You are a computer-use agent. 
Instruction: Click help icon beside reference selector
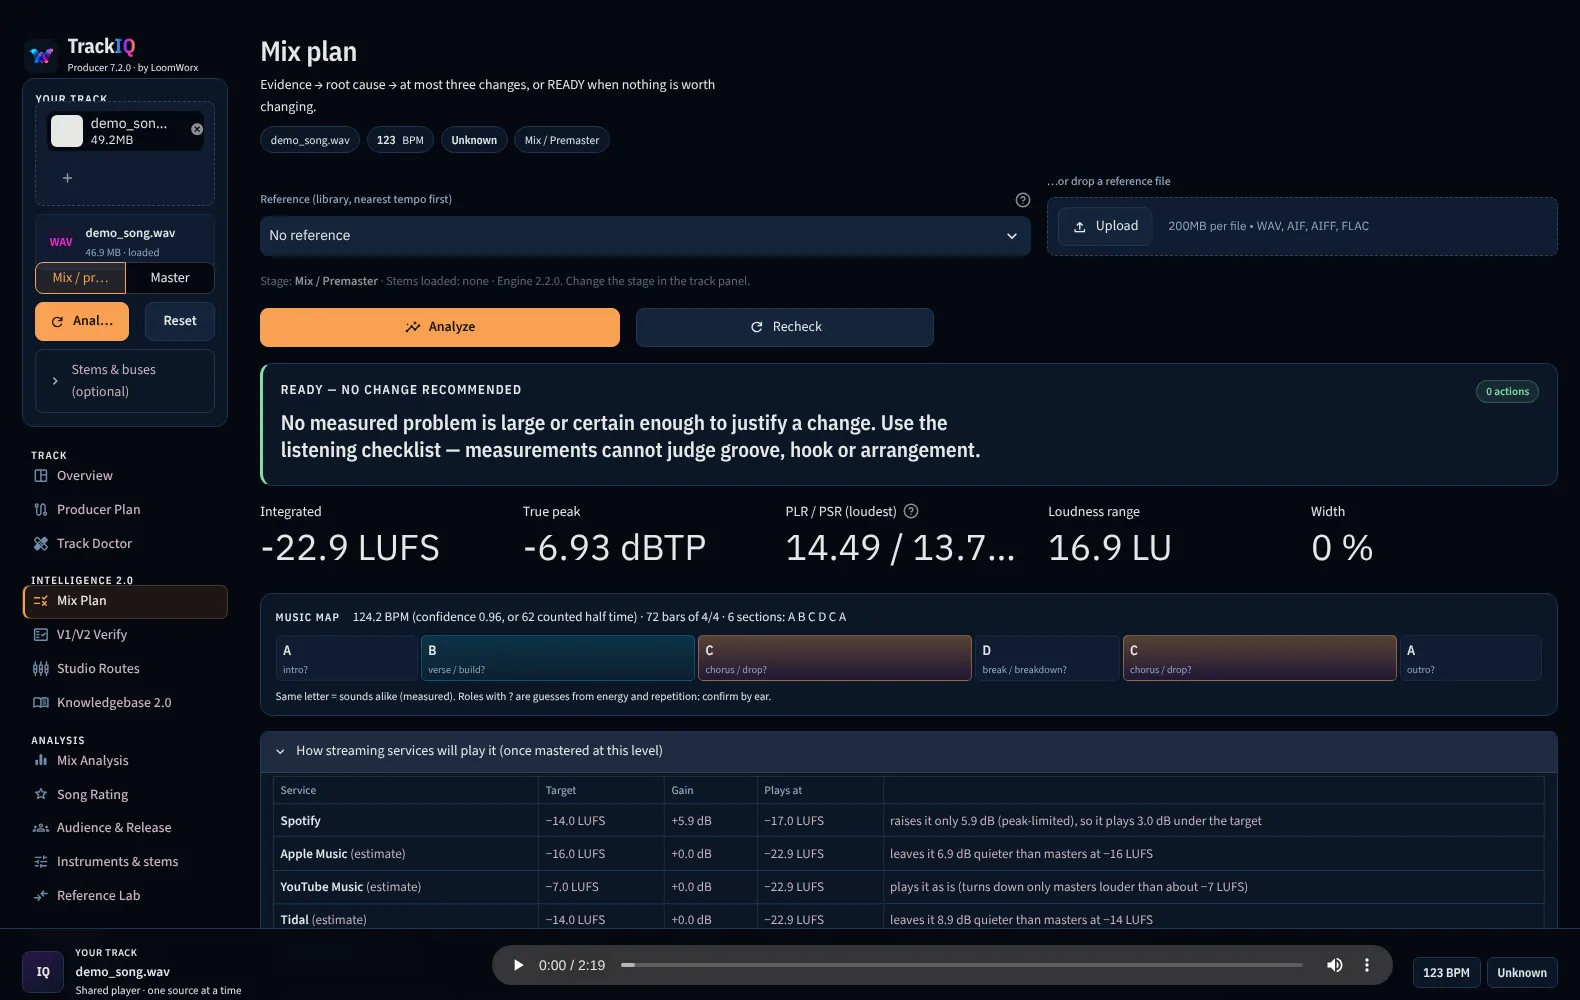[1022, 200]
